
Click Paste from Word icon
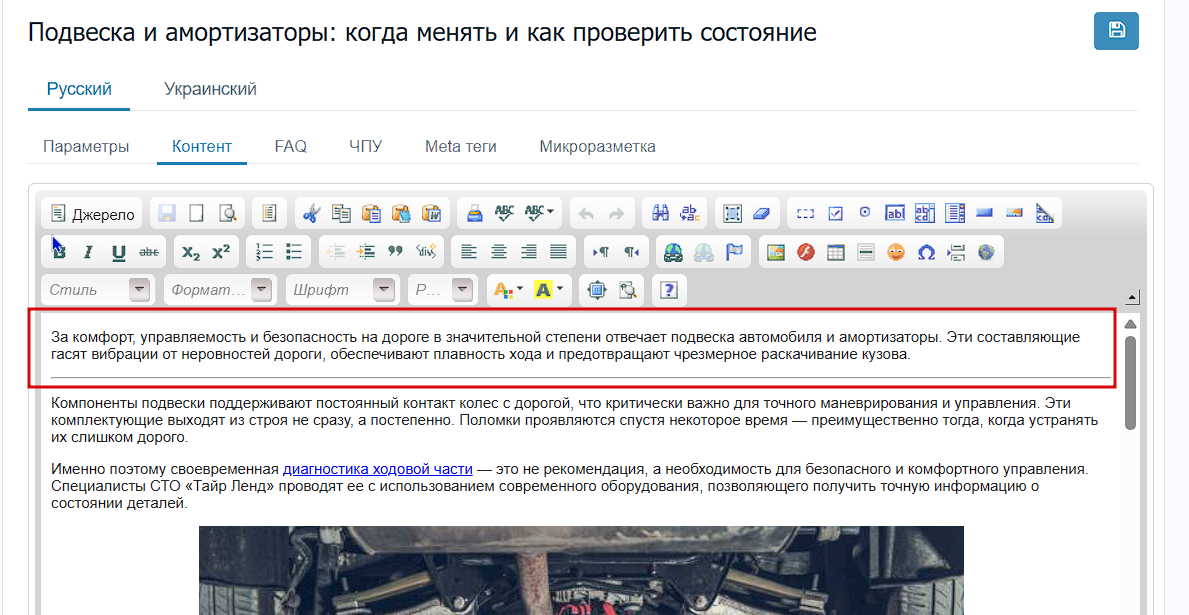tap(431, 214)
